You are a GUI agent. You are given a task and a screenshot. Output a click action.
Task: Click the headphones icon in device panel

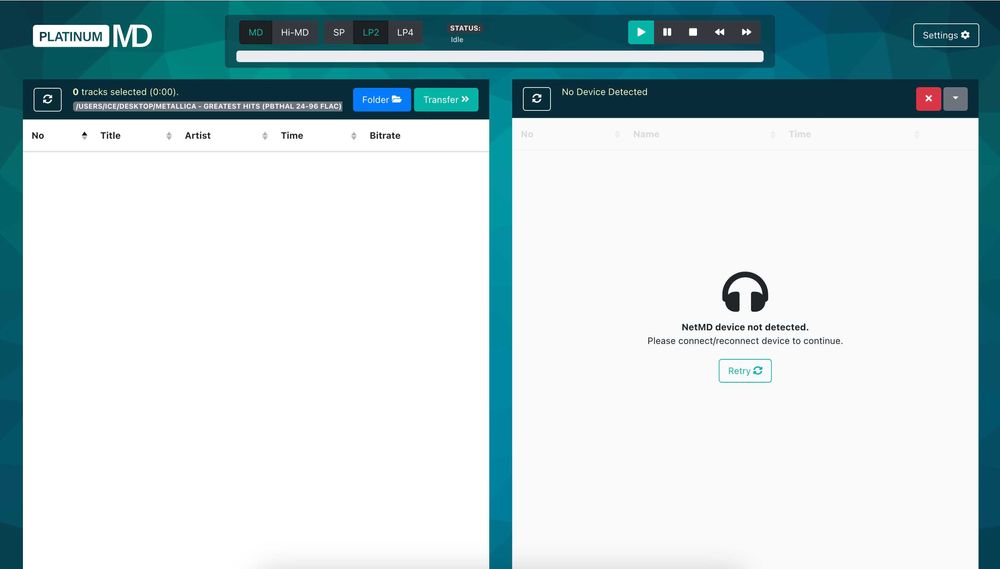click(x=745, y=292)
